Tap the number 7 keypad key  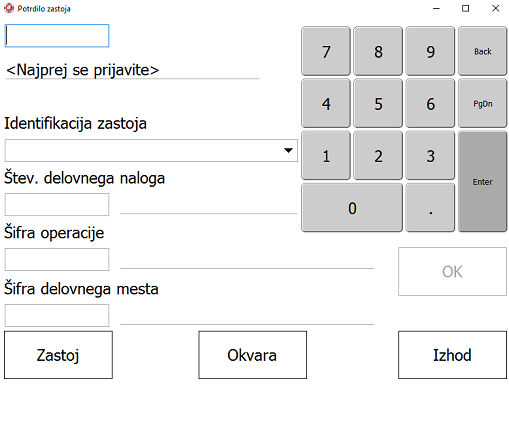[x=326, y=51]
